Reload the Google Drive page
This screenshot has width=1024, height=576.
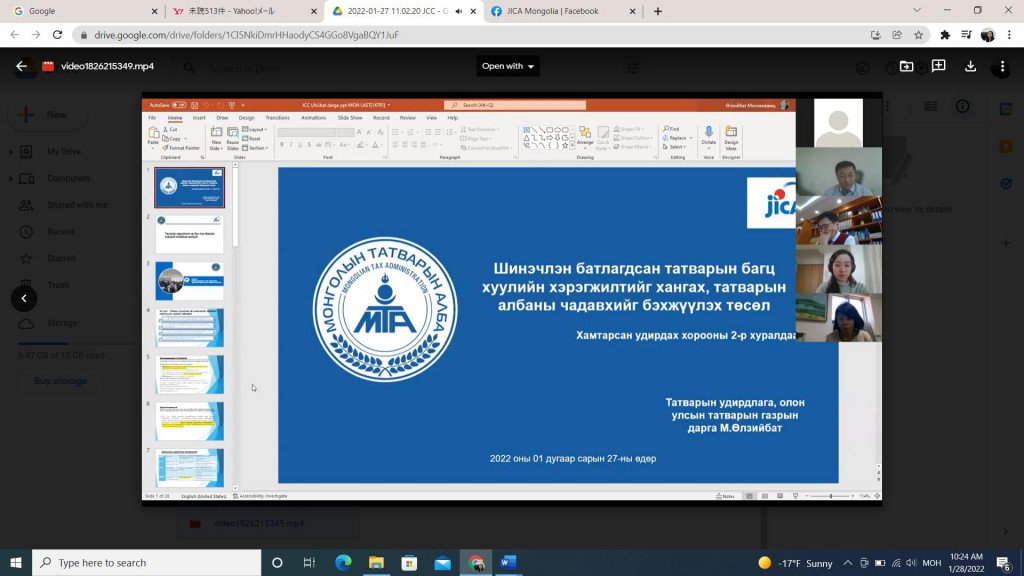tap(57, 35)
